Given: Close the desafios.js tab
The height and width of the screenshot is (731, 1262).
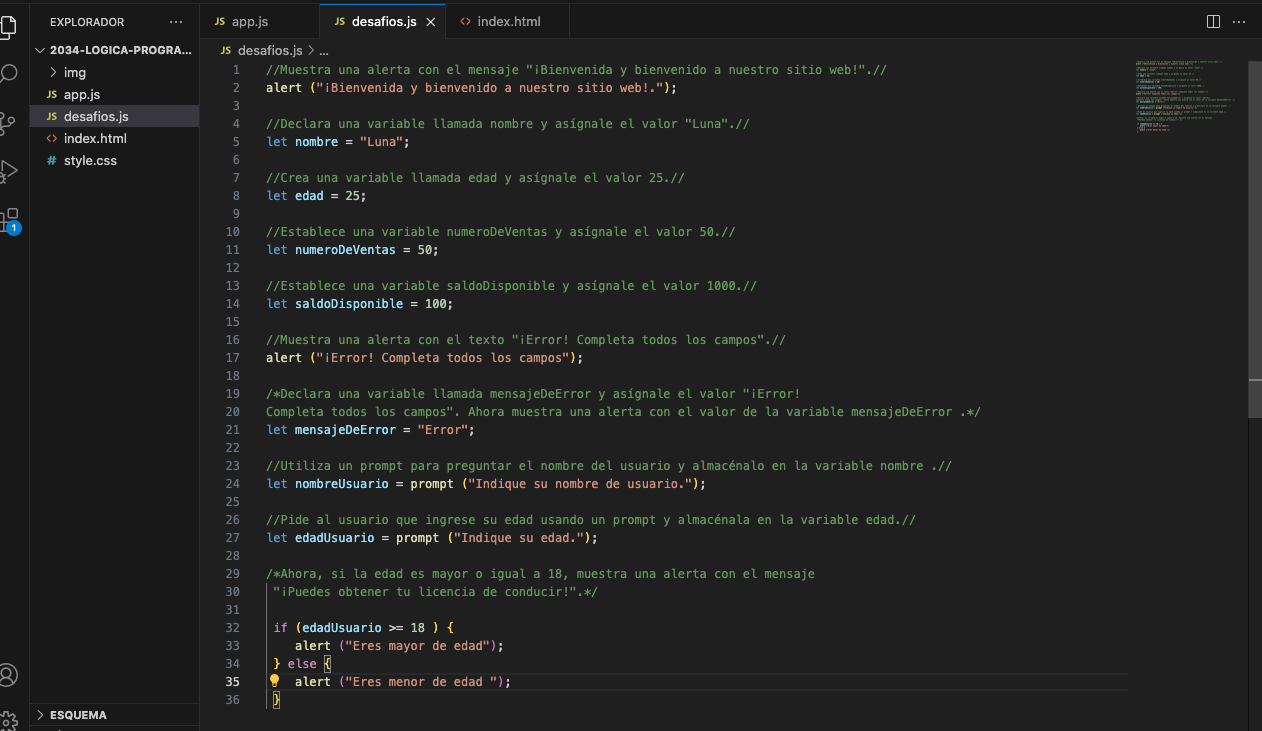Looking at the screenshot, I should coord(432,22).
